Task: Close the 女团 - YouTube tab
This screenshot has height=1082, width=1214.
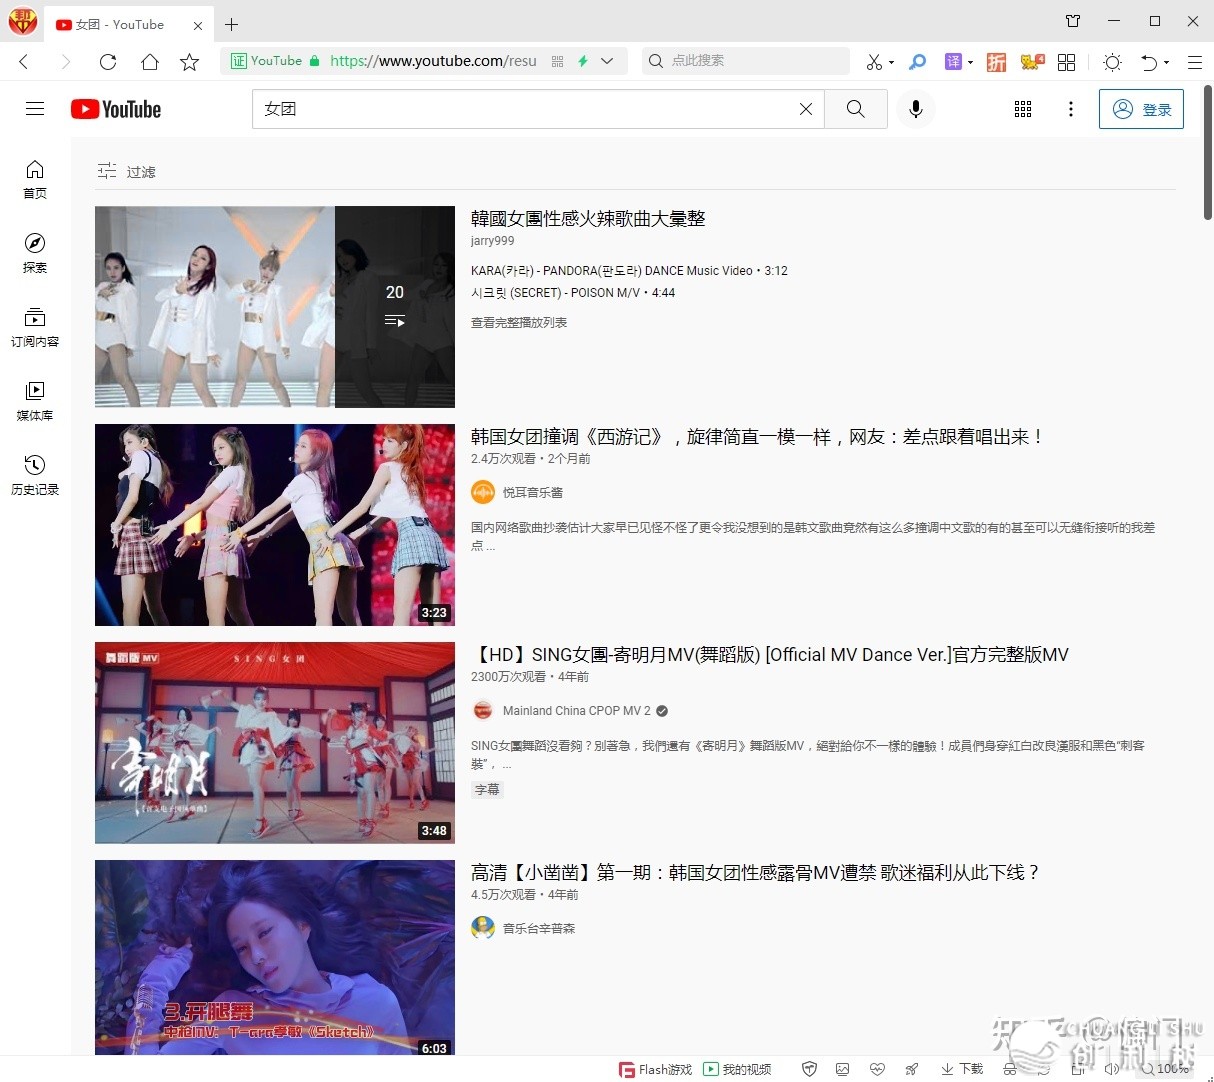Action: [x=198, y=25]
